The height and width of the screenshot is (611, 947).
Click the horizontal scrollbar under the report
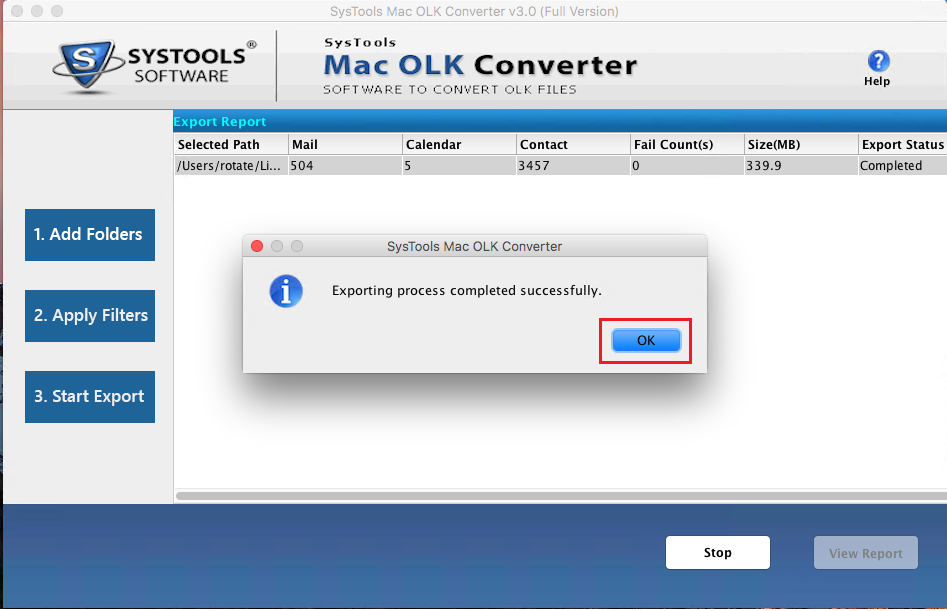click(x=561, y=496)
